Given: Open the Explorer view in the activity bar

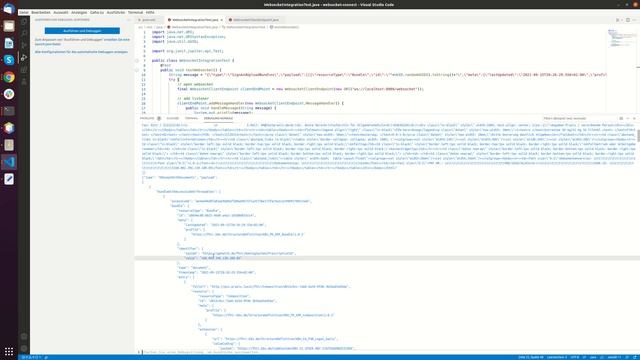Looking at the screenshot, I should 24,21.
